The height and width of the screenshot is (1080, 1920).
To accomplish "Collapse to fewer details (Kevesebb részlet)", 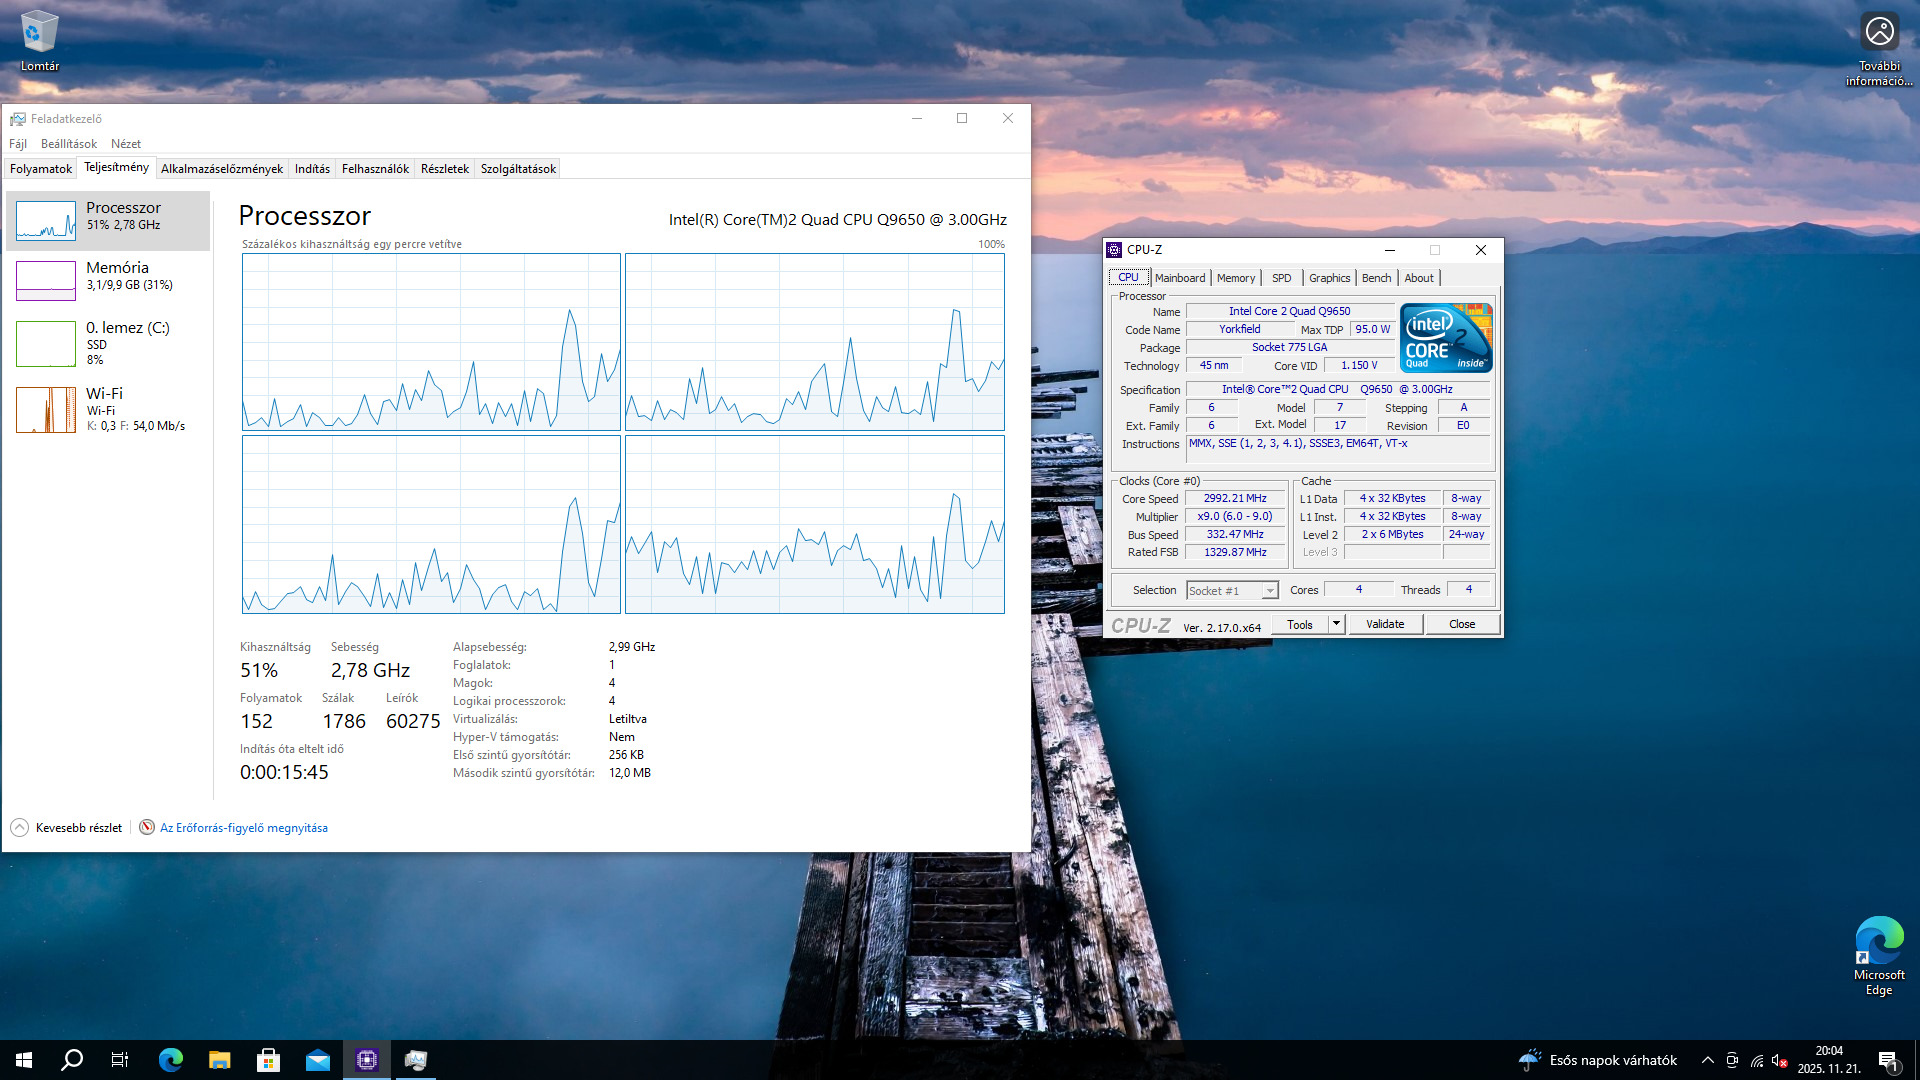I will pos(66,828).
